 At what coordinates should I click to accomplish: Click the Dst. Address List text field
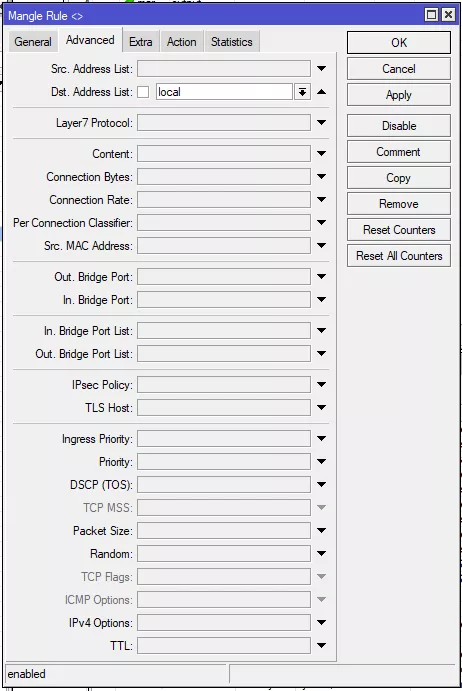pyautogui.click(x=224, y=92)
